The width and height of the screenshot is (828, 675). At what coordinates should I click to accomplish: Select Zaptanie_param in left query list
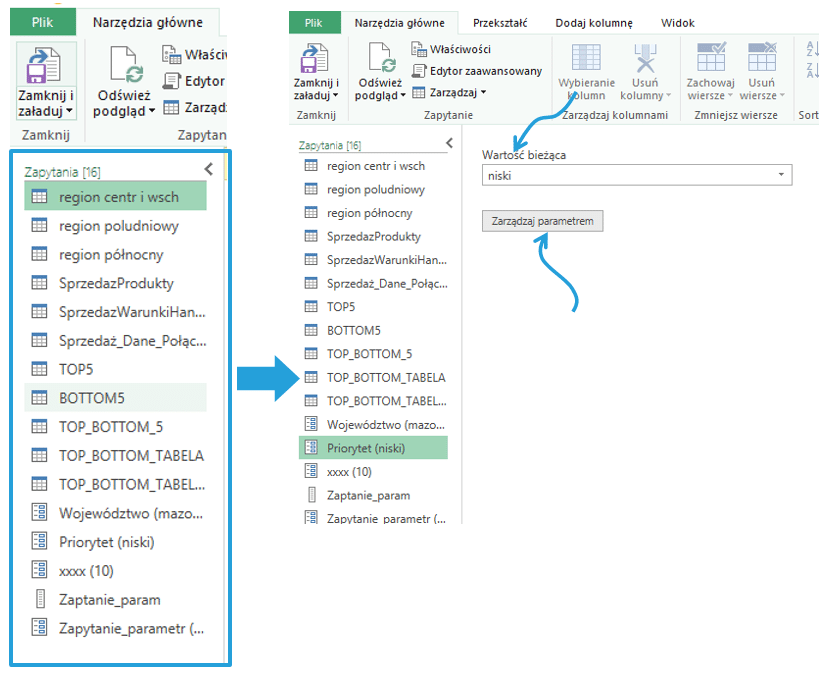coord(109,600)
